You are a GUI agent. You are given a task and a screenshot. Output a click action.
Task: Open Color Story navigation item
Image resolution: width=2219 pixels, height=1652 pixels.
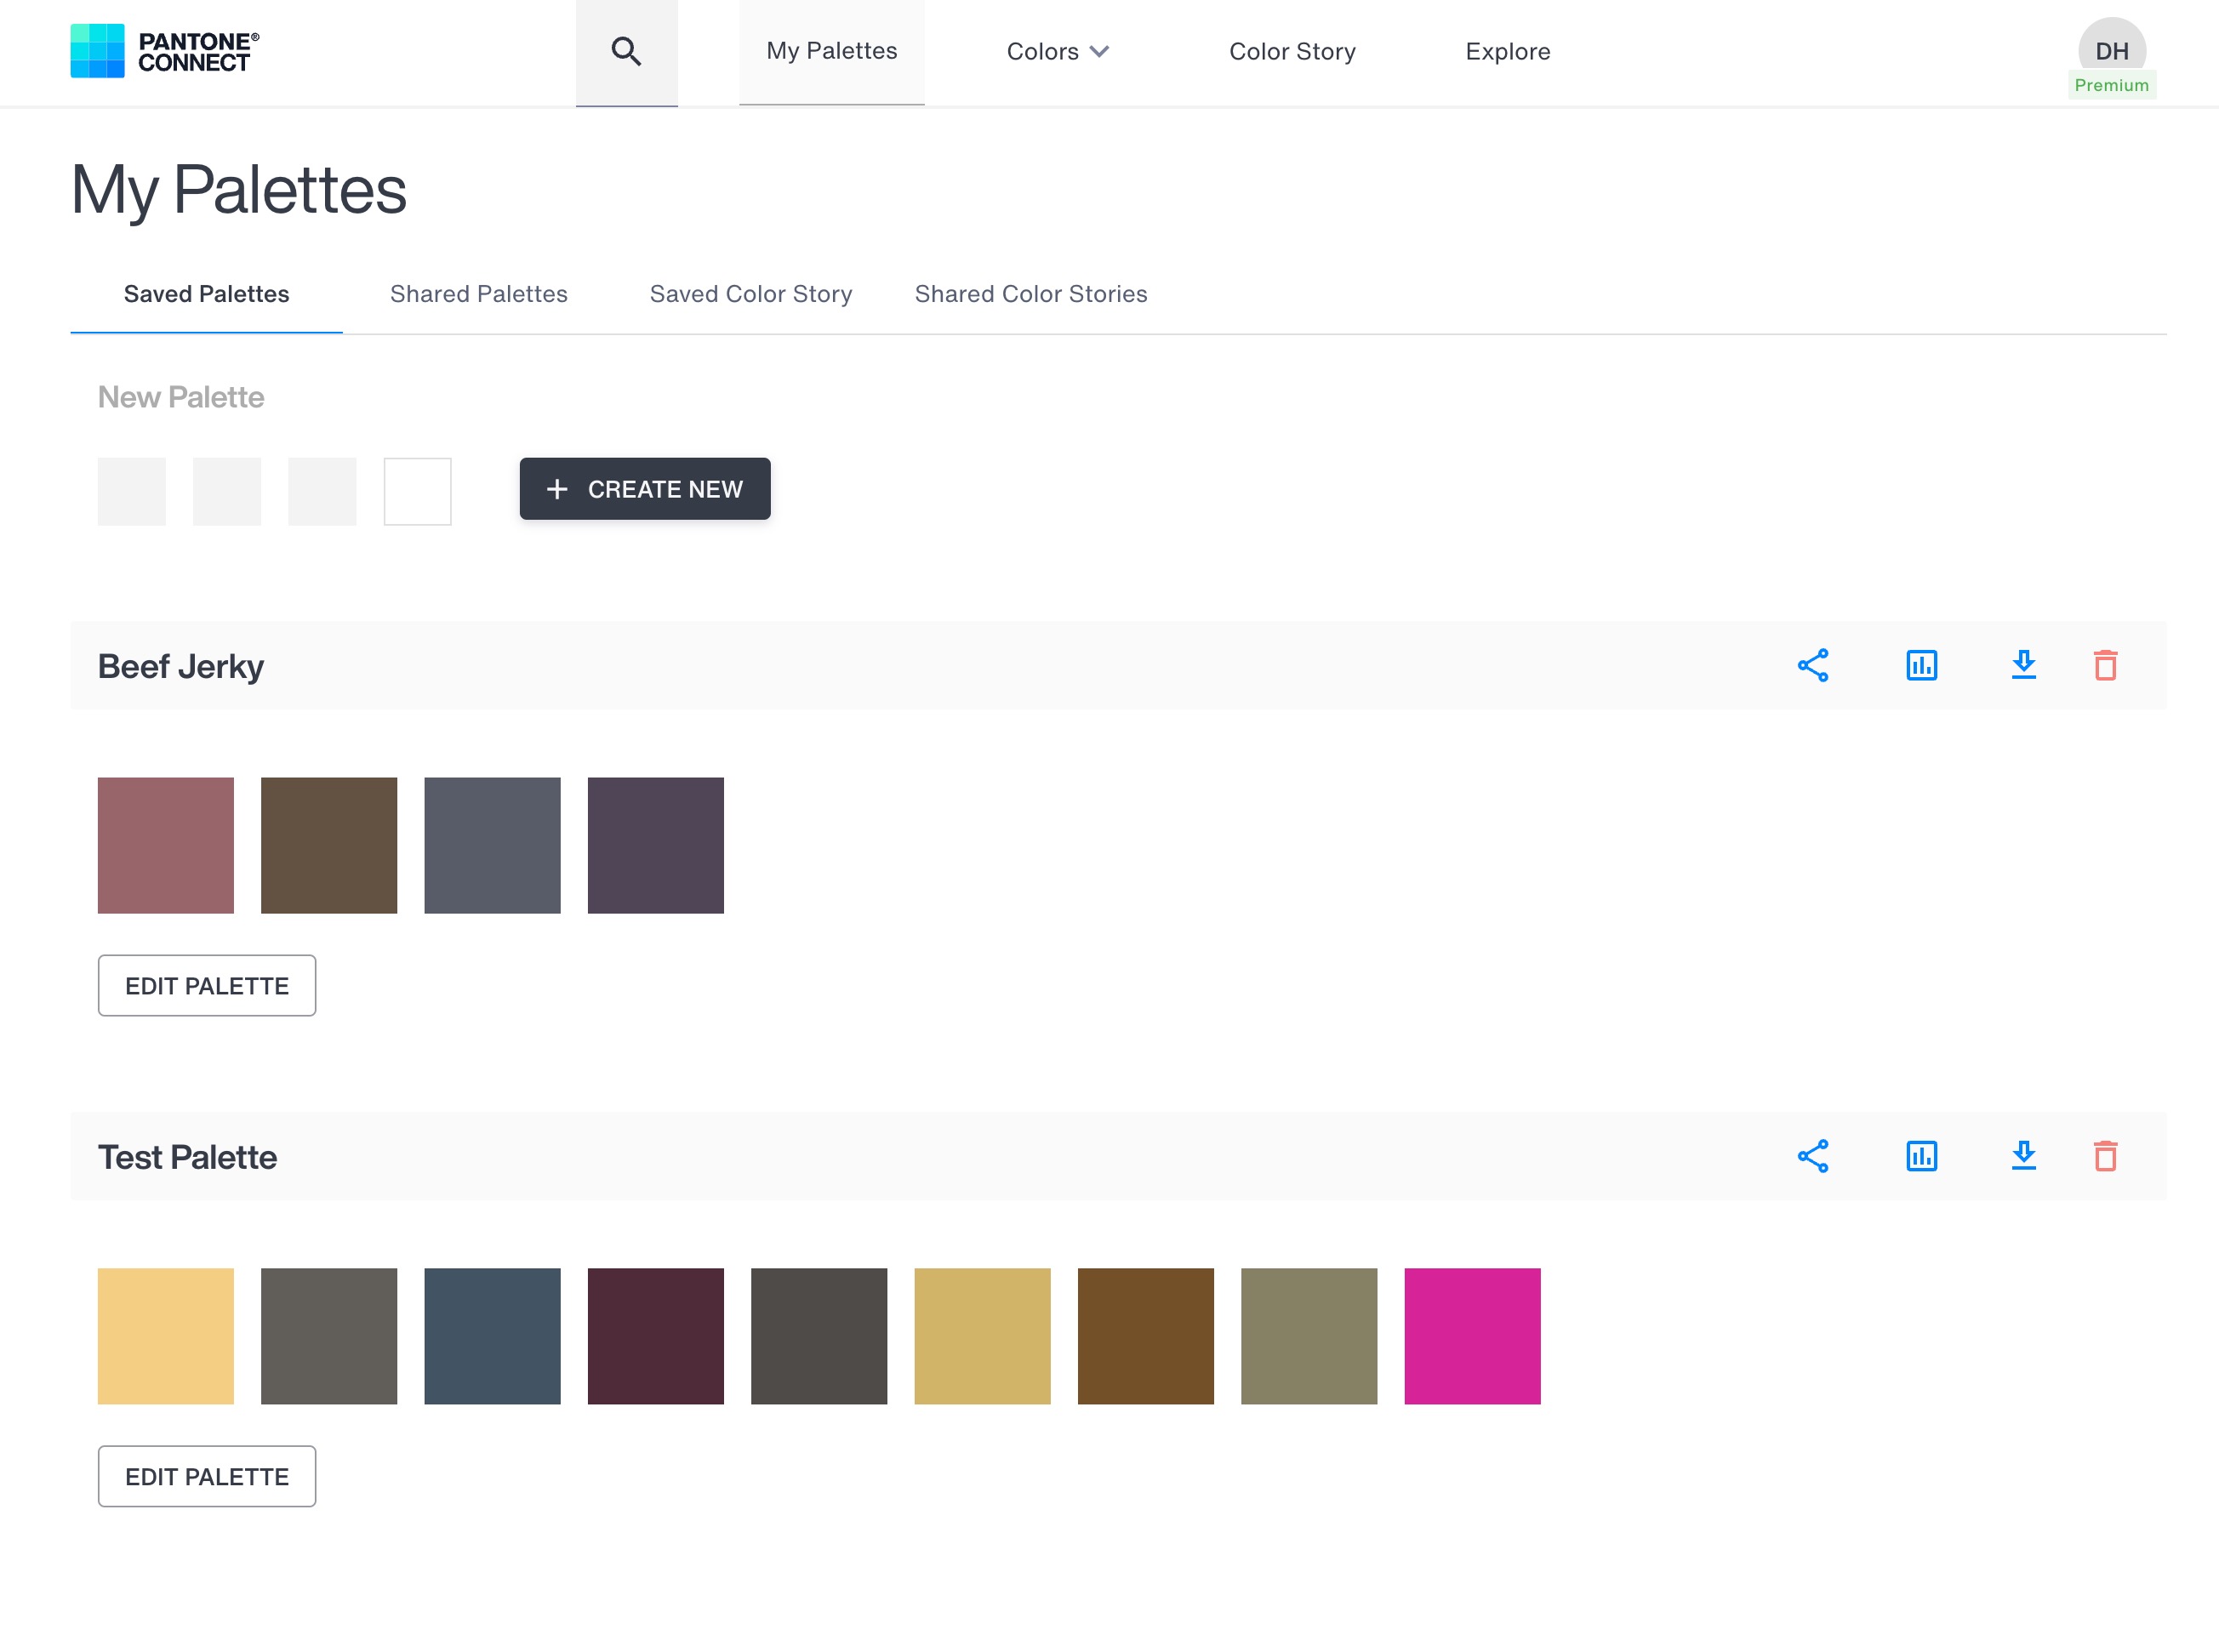1292,52
